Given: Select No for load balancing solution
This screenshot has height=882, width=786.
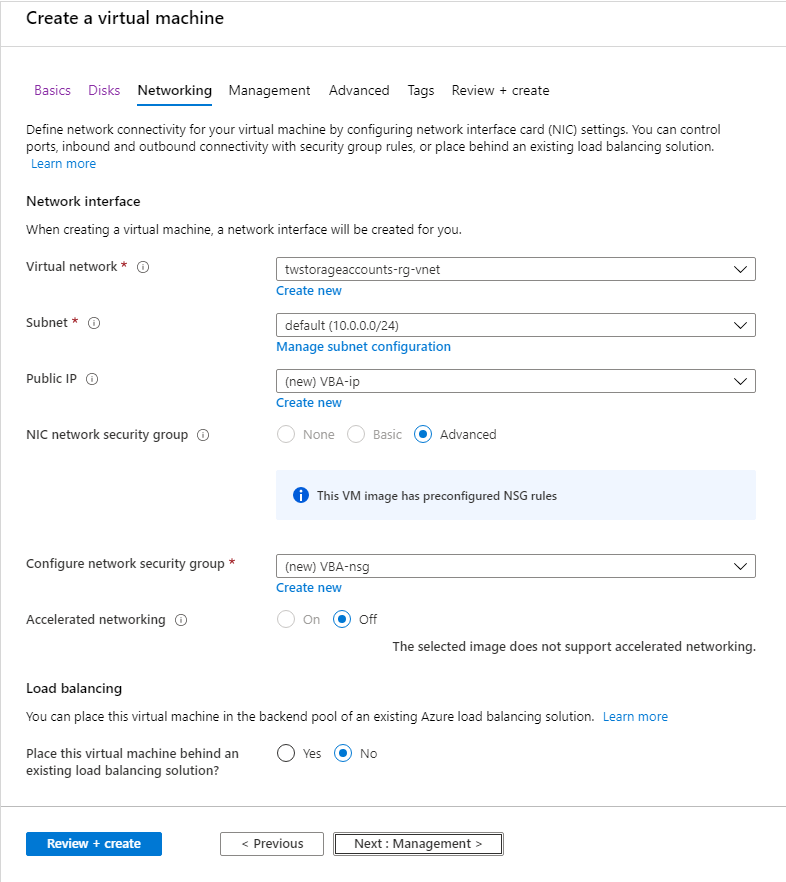Looking at the screenshot, I should [343, 753].
